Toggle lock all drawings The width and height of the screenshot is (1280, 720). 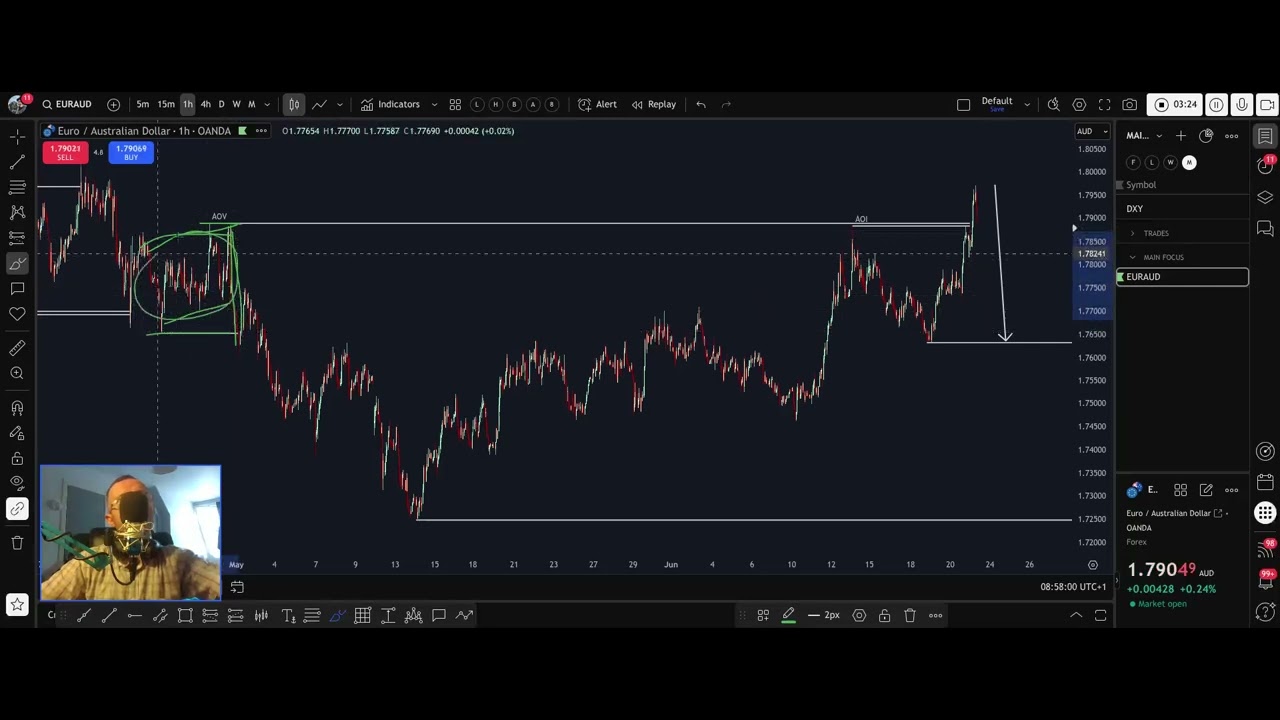pyautogui.click(x=17, y=459)
